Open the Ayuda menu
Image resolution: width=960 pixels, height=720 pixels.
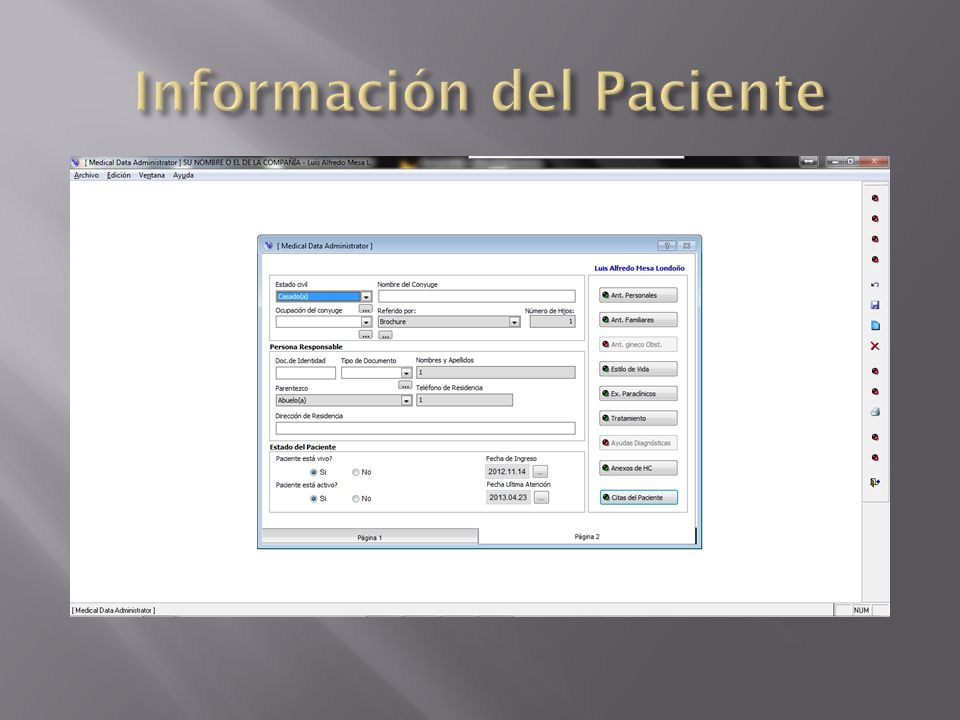[x=183, y=175]
